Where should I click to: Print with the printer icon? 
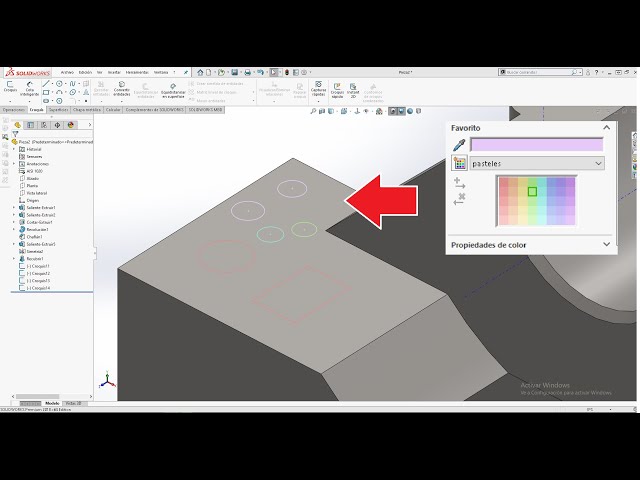pos(247,72)
